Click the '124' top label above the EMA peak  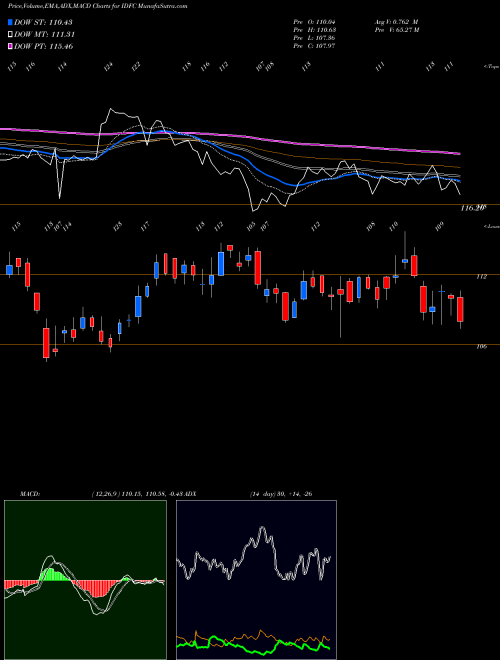(109, 67)
